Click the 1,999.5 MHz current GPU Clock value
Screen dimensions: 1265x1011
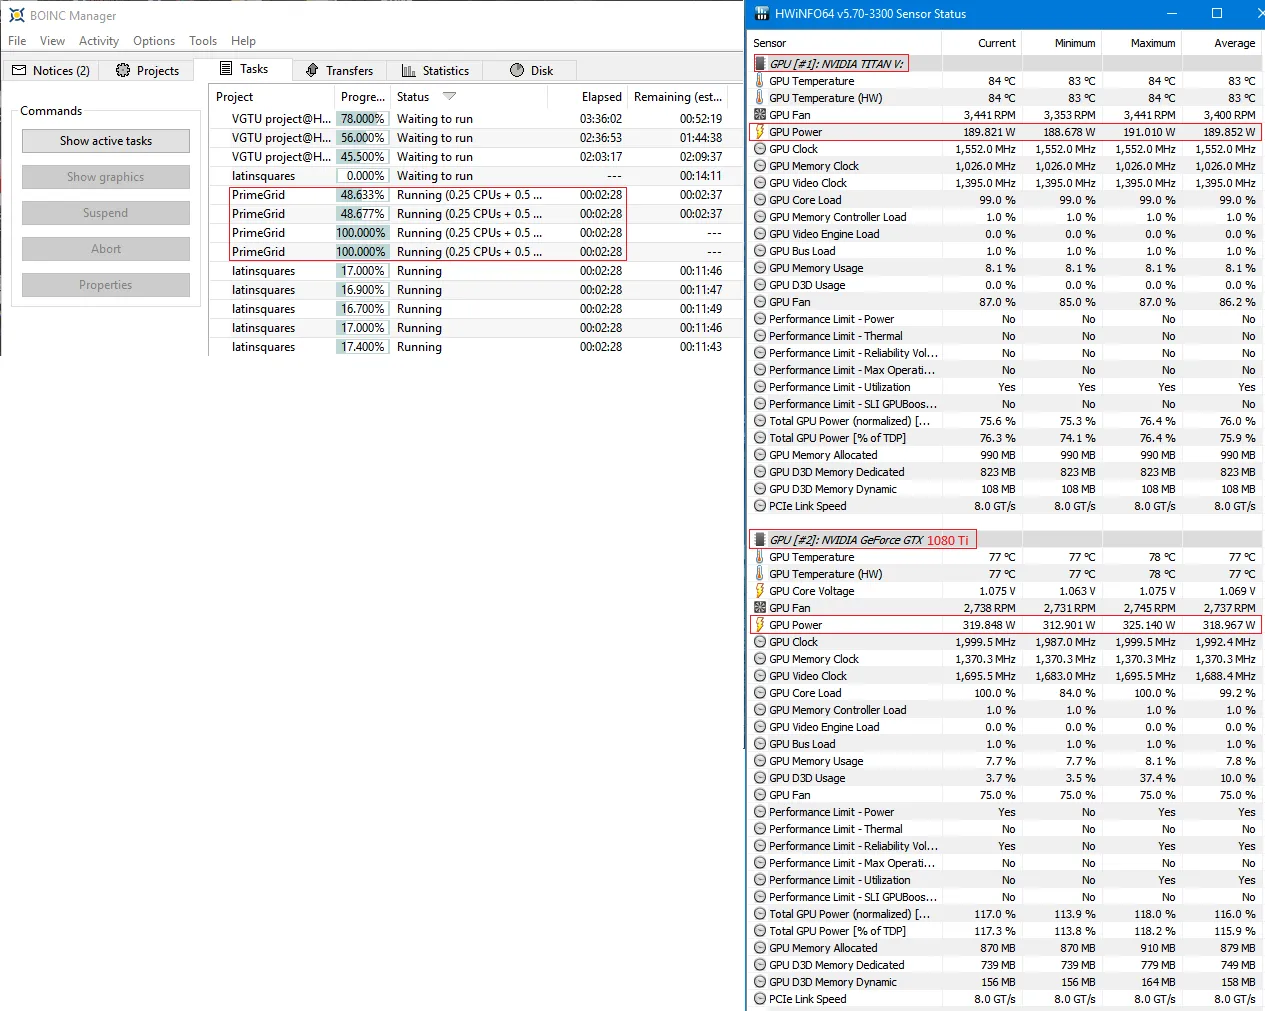pyautogui.click(x=985, y=642)
